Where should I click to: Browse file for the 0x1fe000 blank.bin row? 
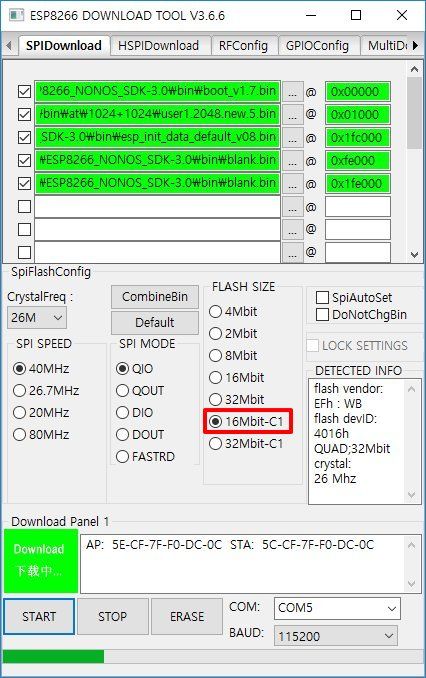(x=293, y=183)
